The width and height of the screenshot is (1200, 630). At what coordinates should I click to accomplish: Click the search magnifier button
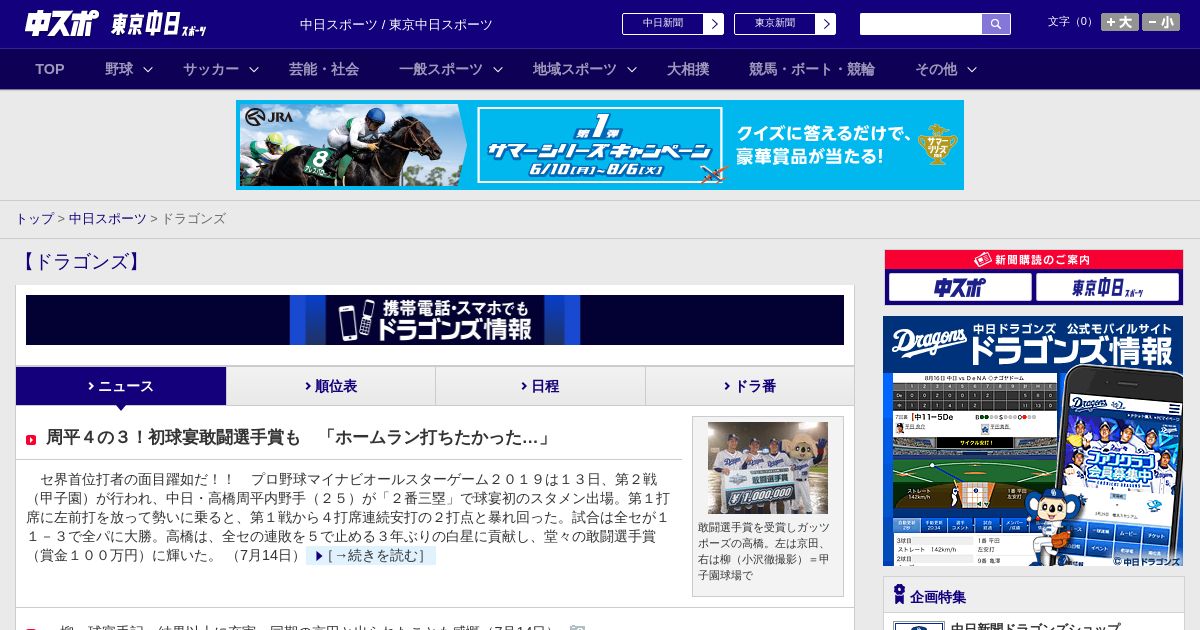(996, 24)
